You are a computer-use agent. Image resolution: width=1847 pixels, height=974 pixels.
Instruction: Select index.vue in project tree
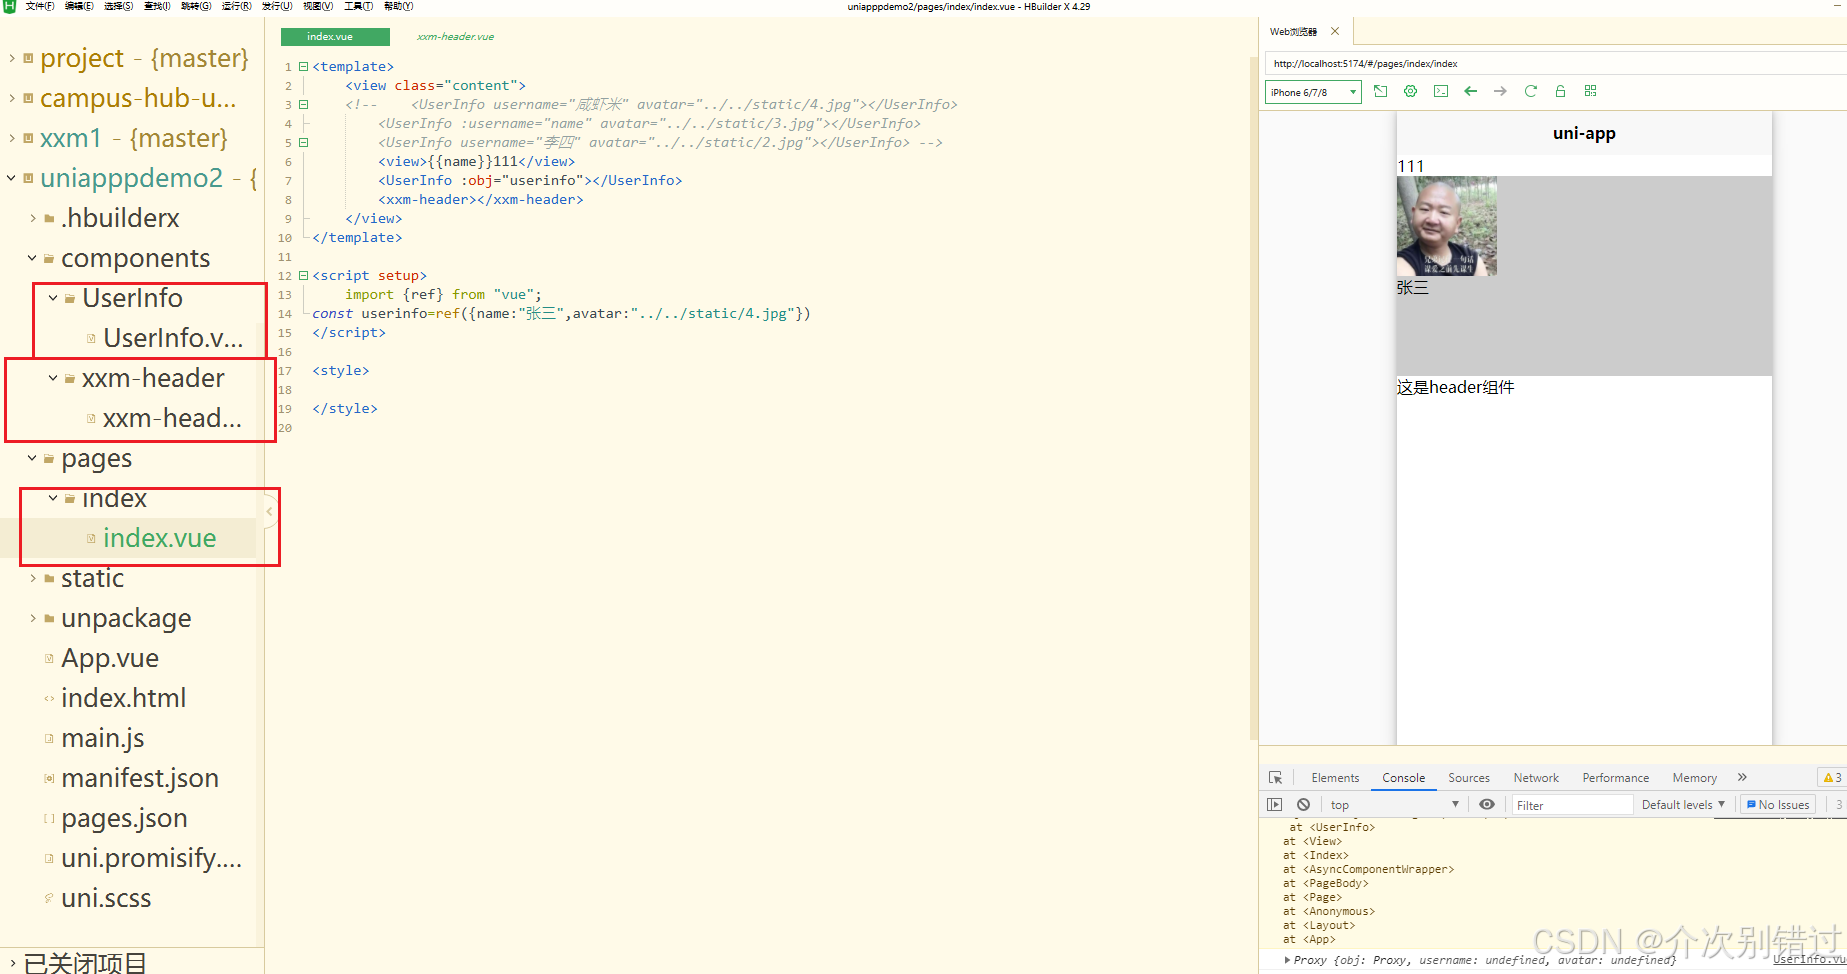click(x=159, y=538)
